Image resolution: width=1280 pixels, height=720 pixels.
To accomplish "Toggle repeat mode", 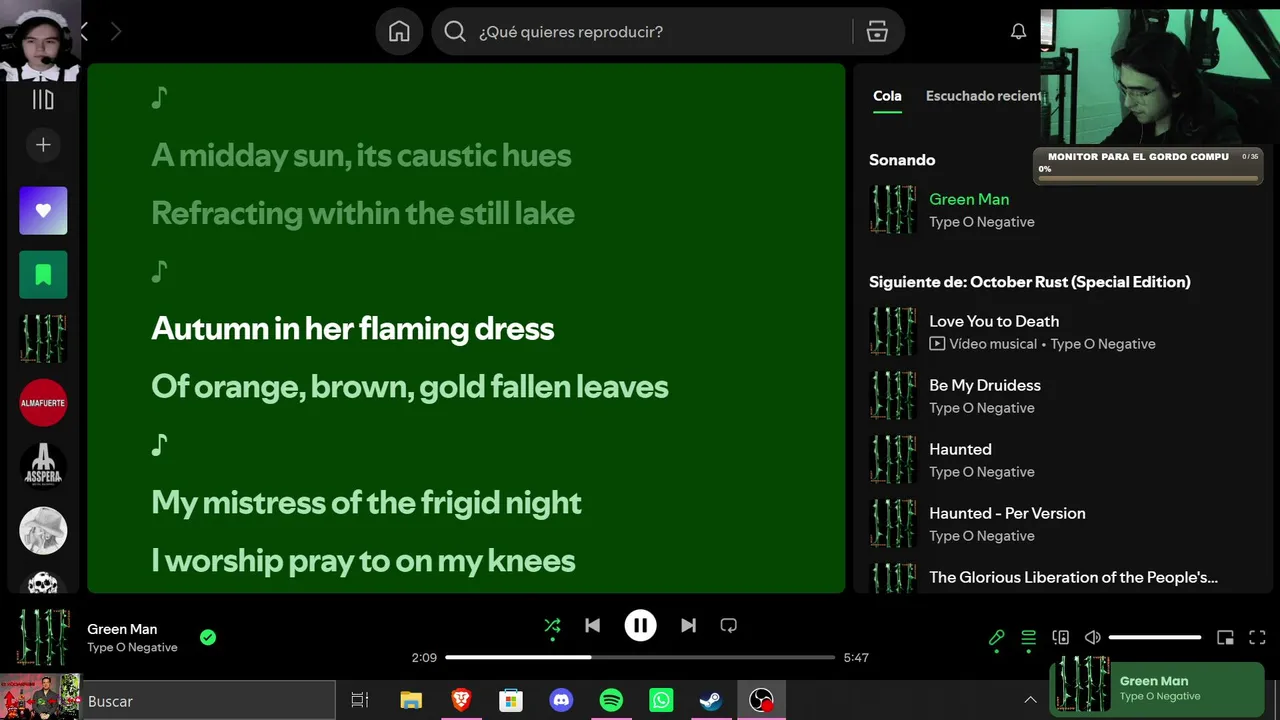I will 728,626.
